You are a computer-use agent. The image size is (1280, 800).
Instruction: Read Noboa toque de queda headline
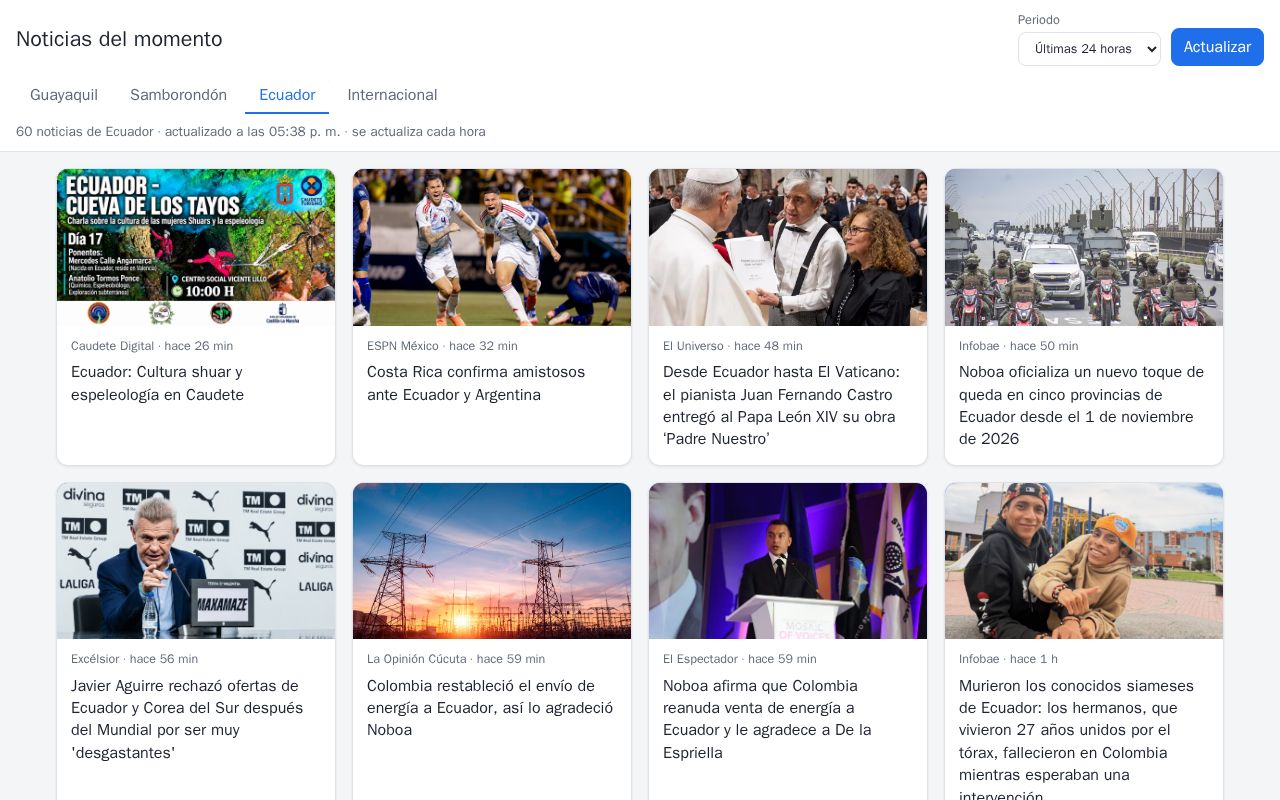(x=1082, y=405)
